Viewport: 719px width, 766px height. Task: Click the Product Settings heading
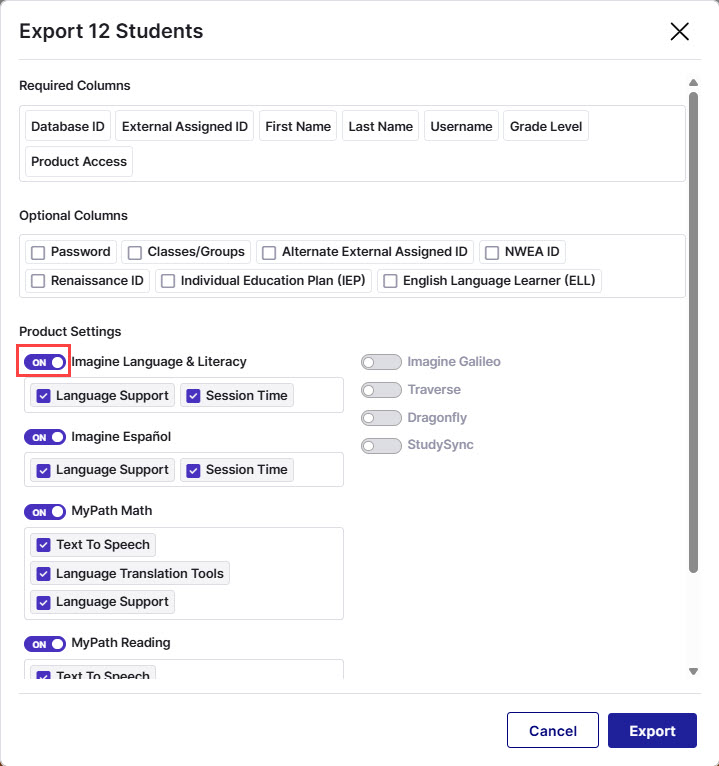click(70, 331)
